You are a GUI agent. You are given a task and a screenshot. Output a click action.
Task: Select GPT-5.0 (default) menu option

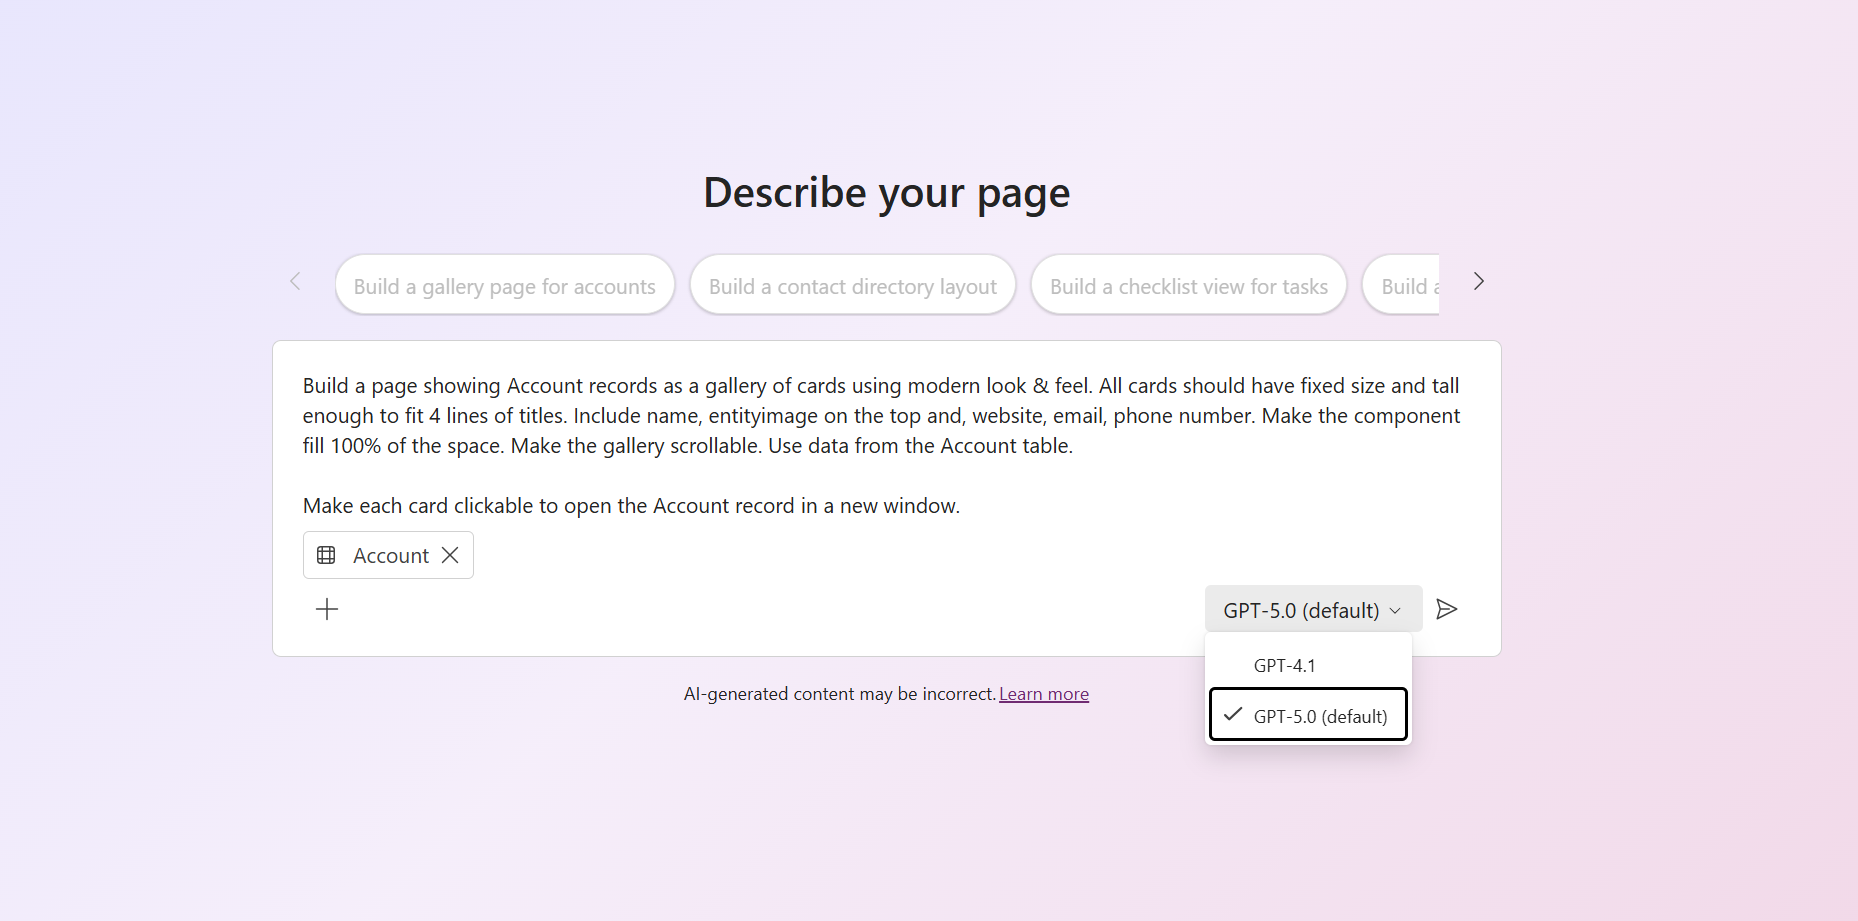pyautogui.click(x=1308, y=715)
